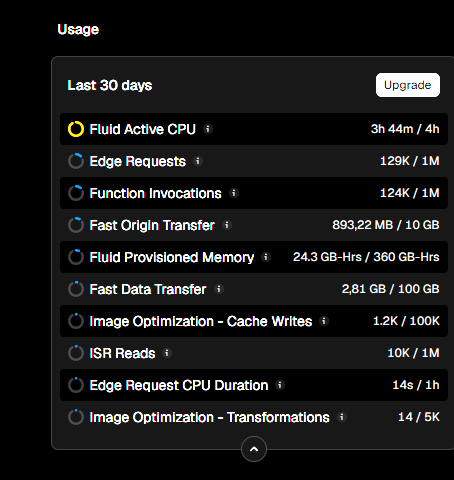This screenshot has width=454, height=480.
Task: Open info icon for Image Optimization Transformations
Action: [342, 417]
